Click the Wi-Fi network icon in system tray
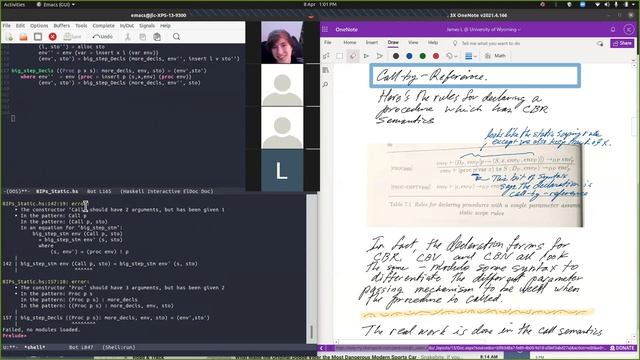Screen dimensions: 640x360 point(598,4)
